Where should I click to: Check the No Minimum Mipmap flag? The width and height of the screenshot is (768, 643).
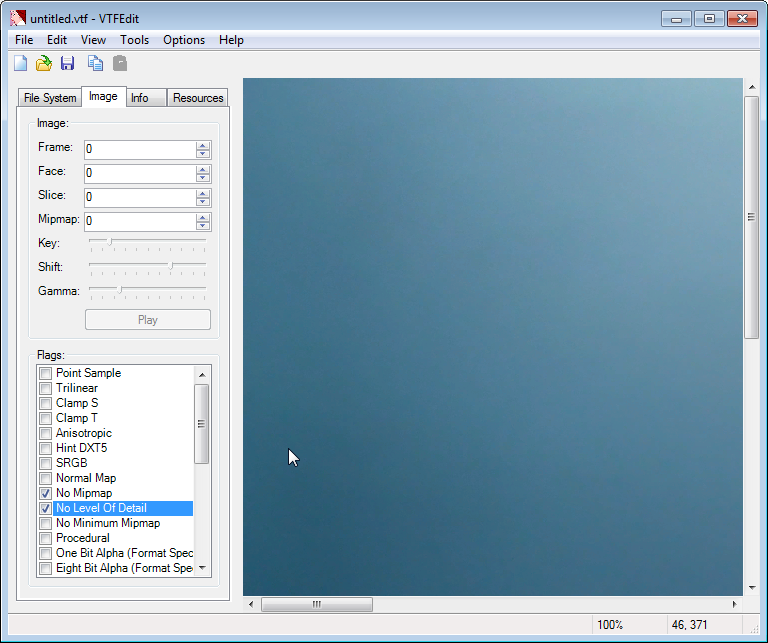[46, 524]
